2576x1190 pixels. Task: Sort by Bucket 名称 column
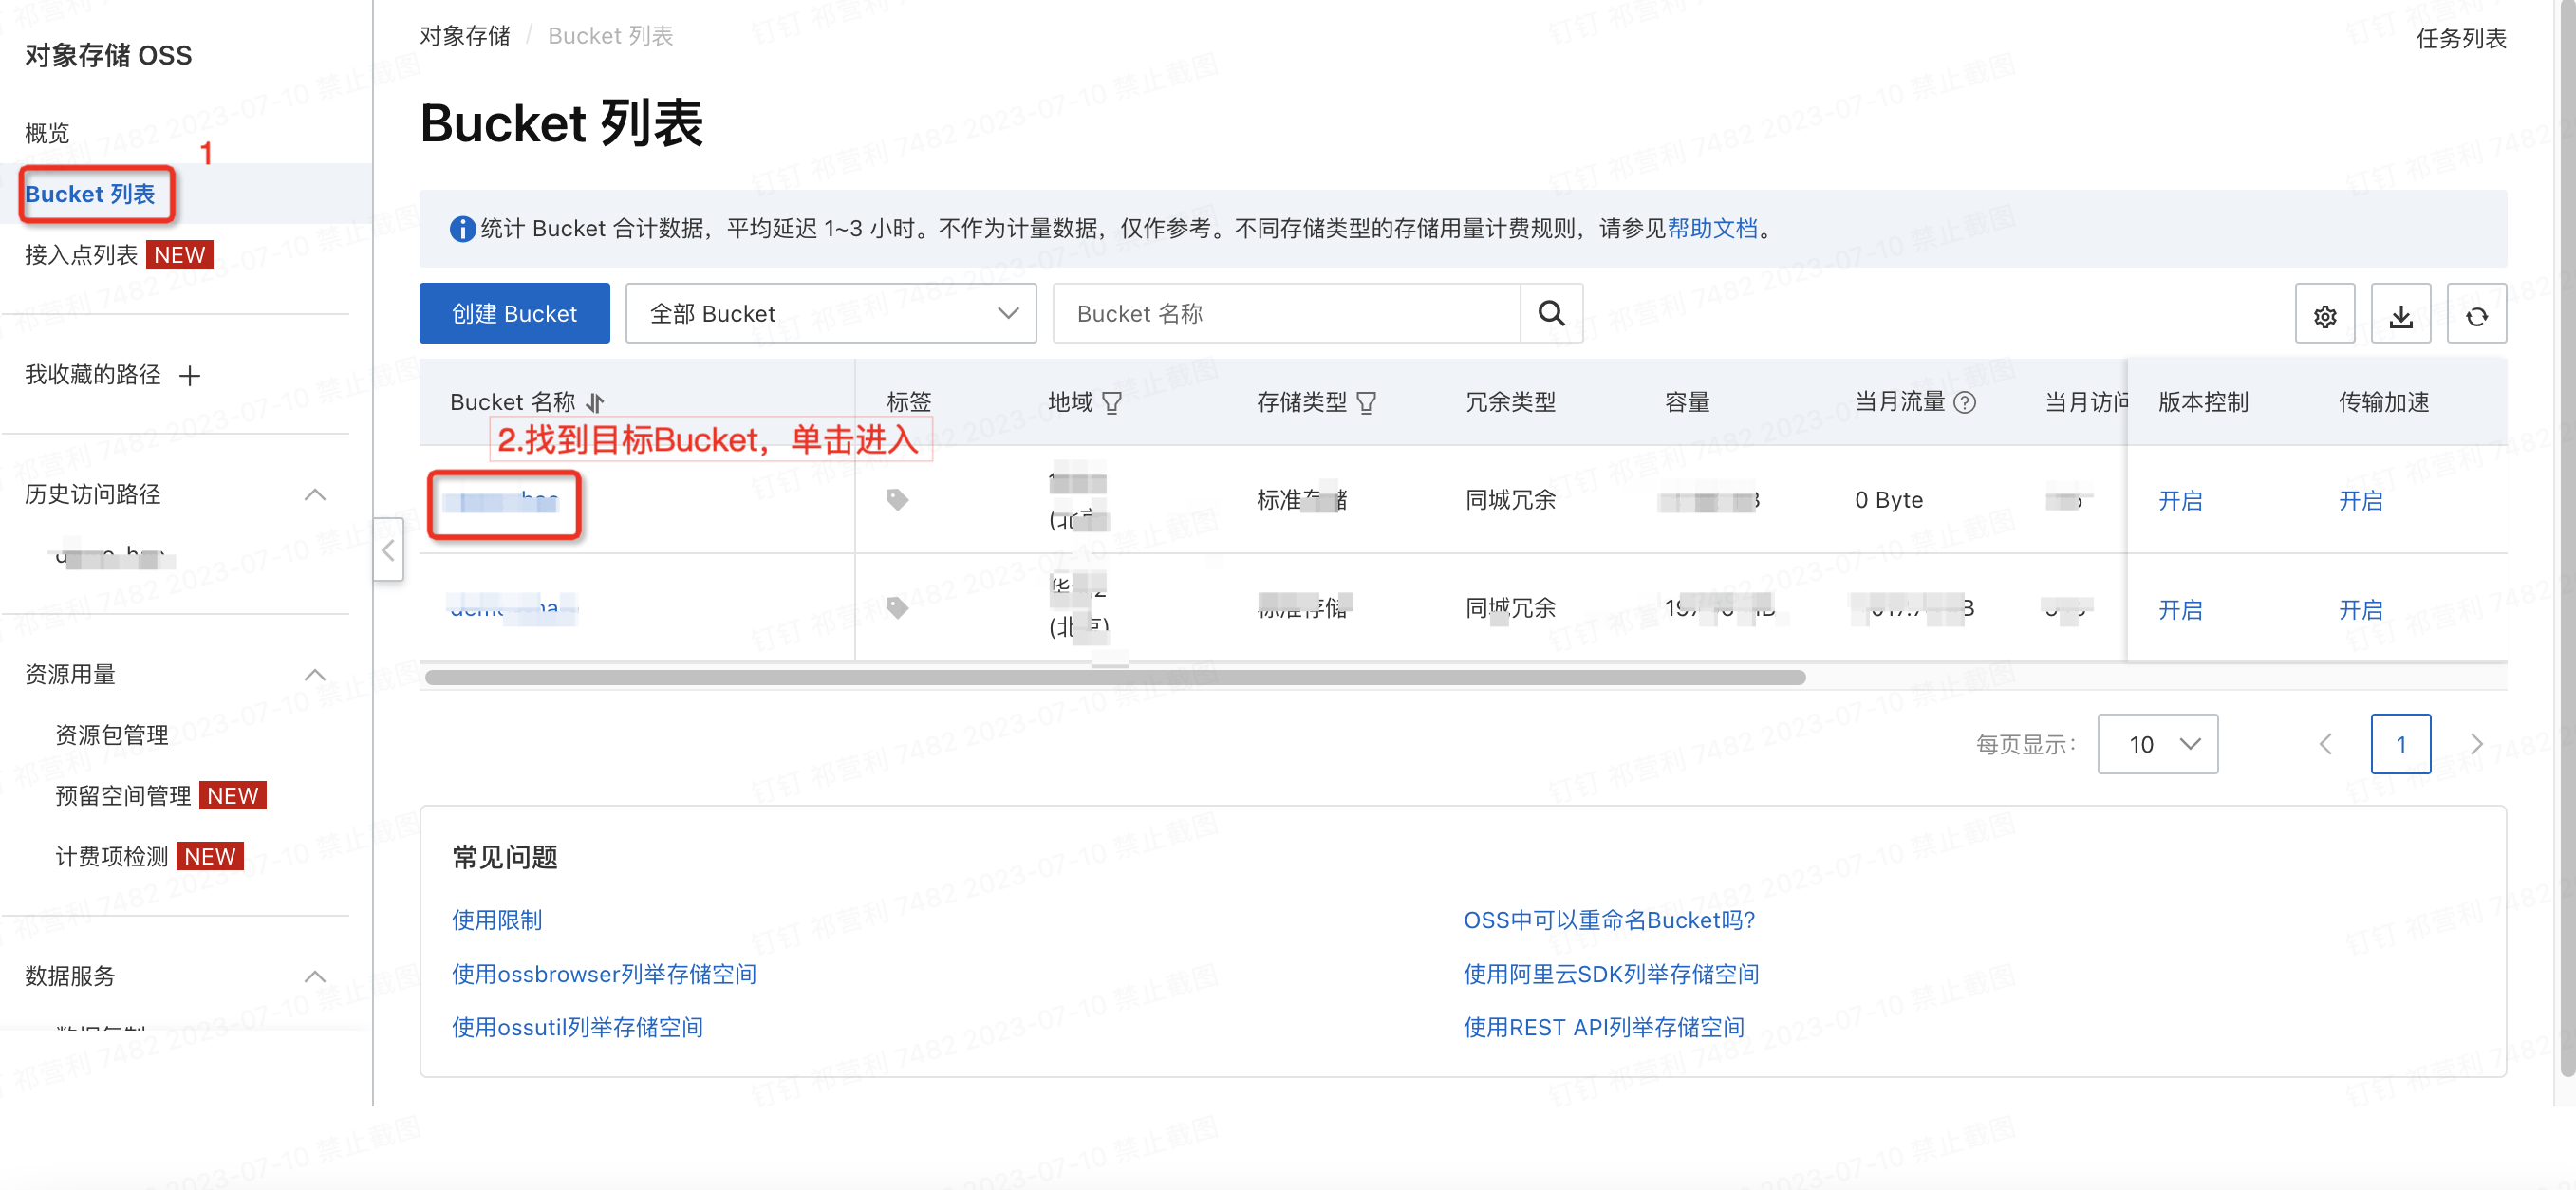click(x=596, y=402)
